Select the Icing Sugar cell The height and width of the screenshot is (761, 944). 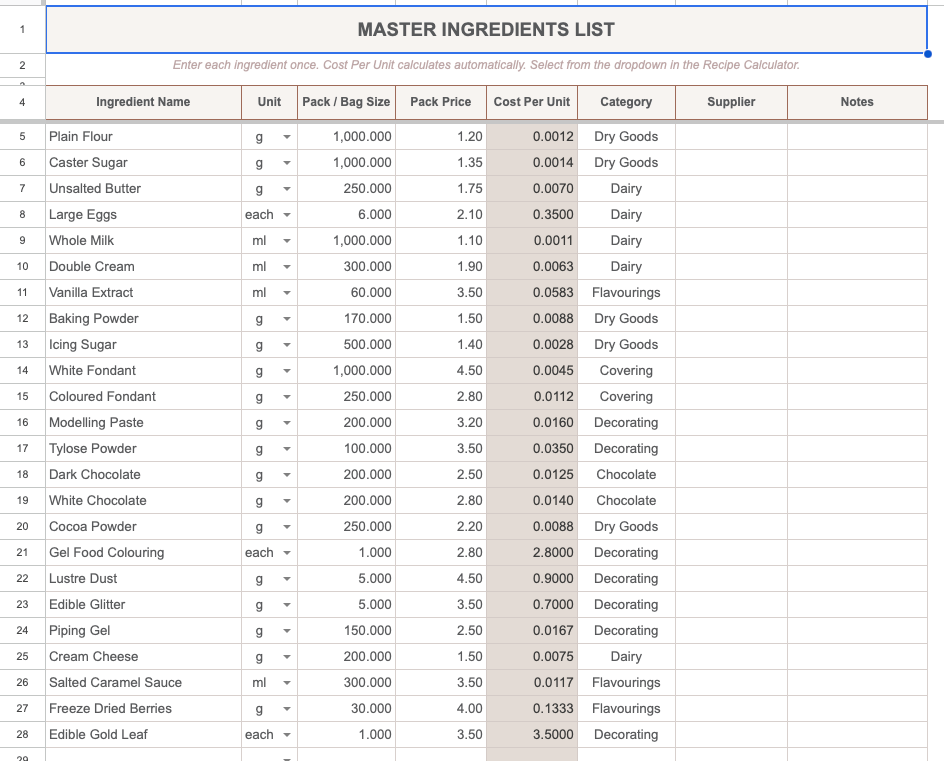click(143, 344)
